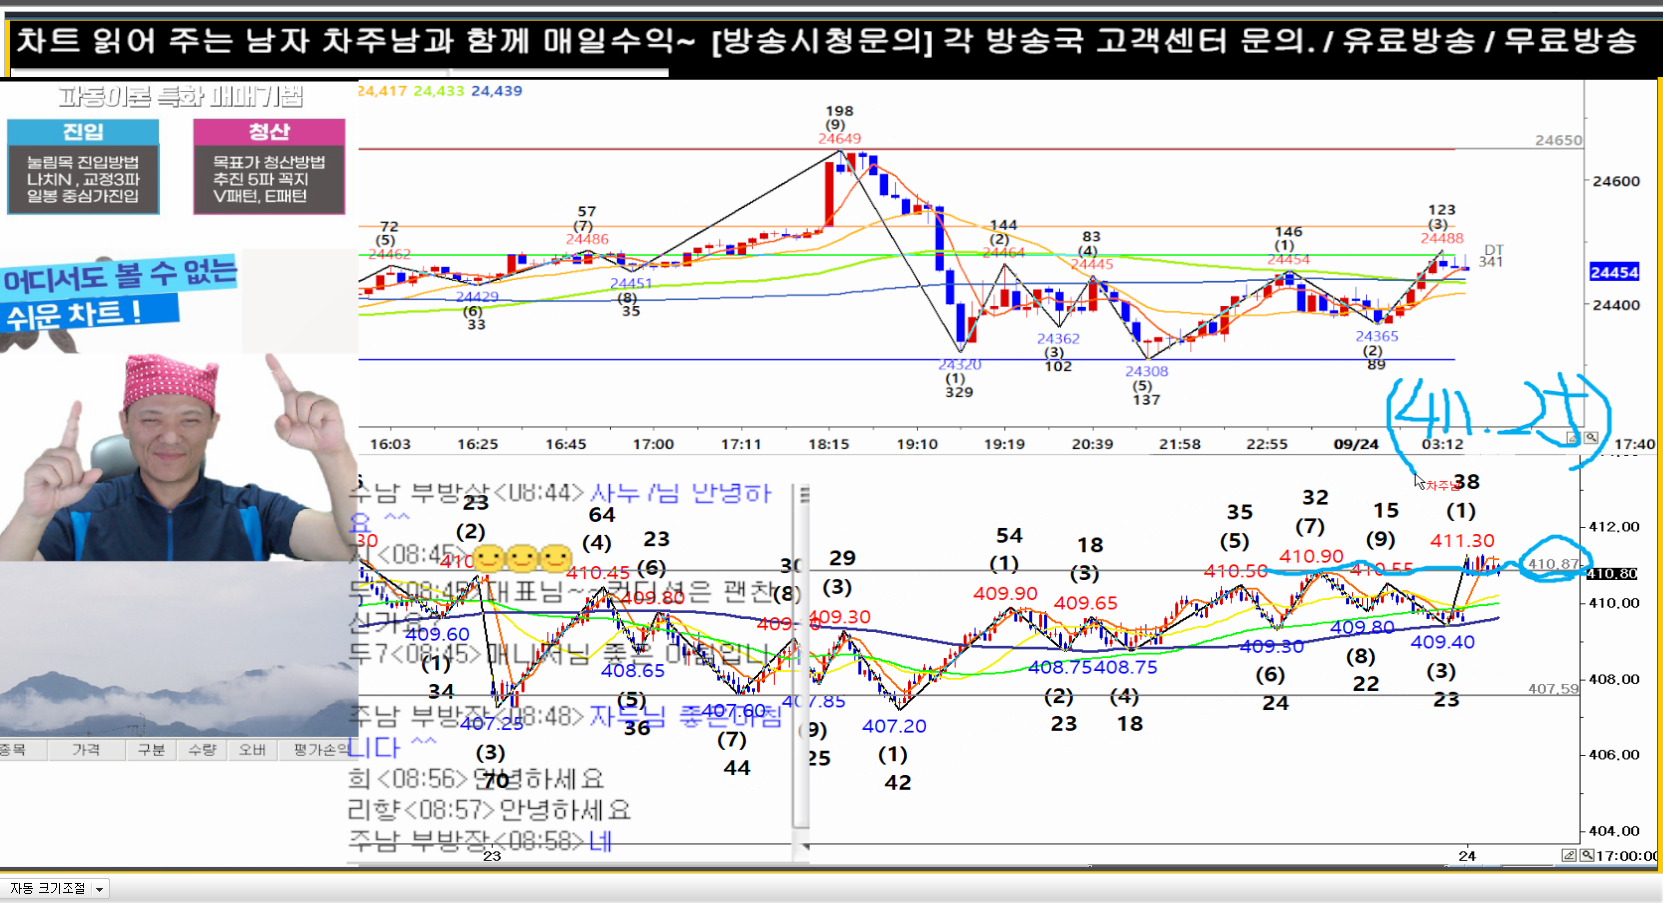This screenshot has width=1663, height=903.
Task: Click the 청산 liquidation method box
Action: [268, 167]
